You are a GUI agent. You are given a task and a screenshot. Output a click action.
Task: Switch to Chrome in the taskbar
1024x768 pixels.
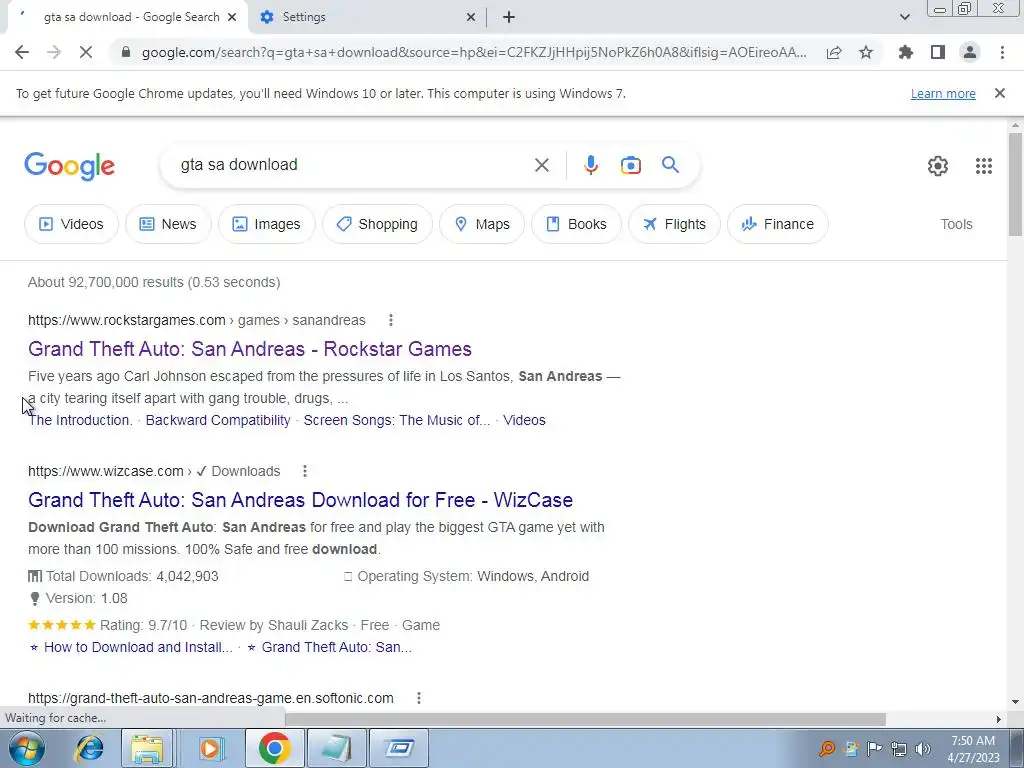(274, 748)
